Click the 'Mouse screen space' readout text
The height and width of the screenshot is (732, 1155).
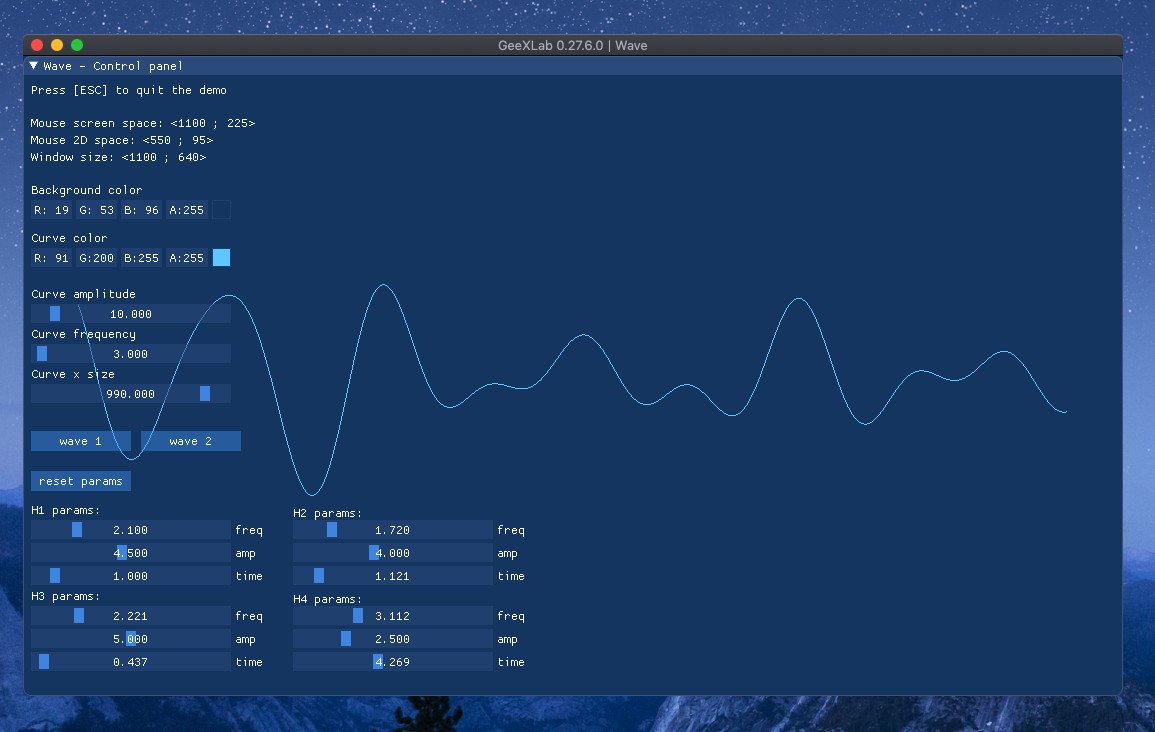(x=143, y=123)
